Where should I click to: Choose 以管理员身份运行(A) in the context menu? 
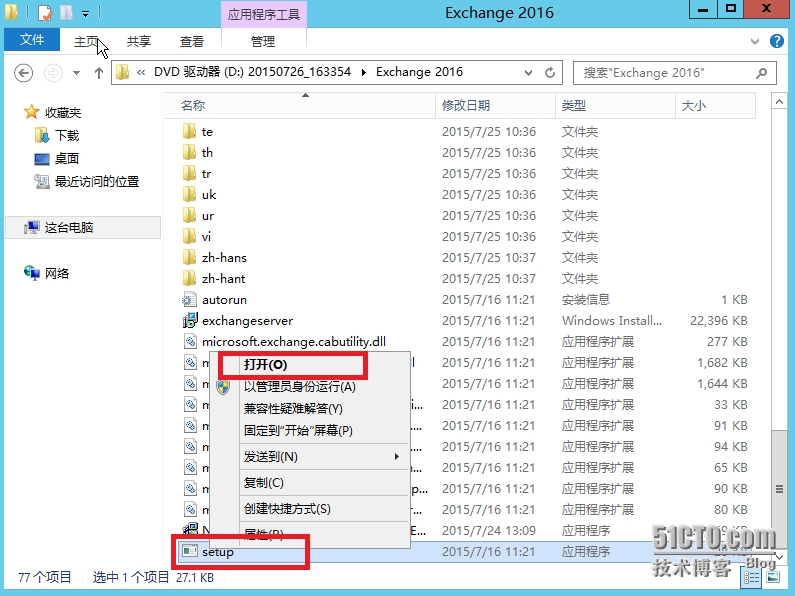[310, 387]
